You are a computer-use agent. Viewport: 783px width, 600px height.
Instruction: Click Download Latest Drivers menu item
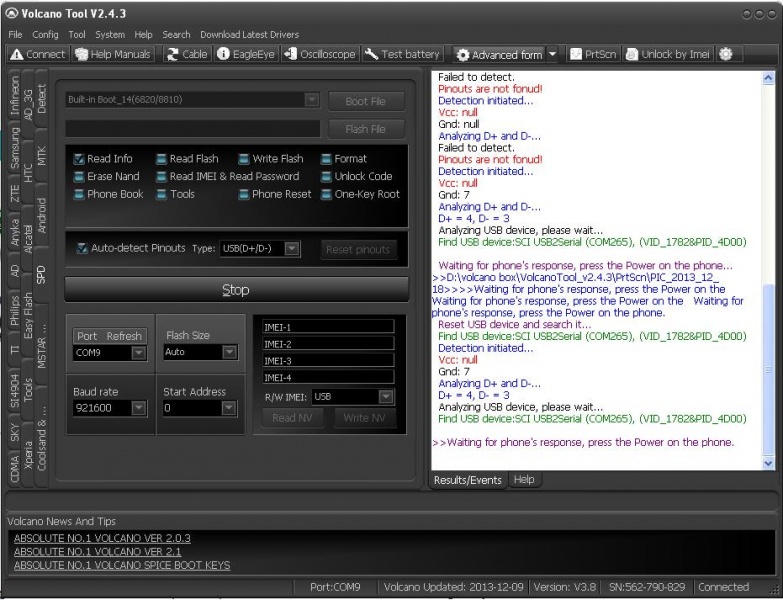tap(250, 34)
